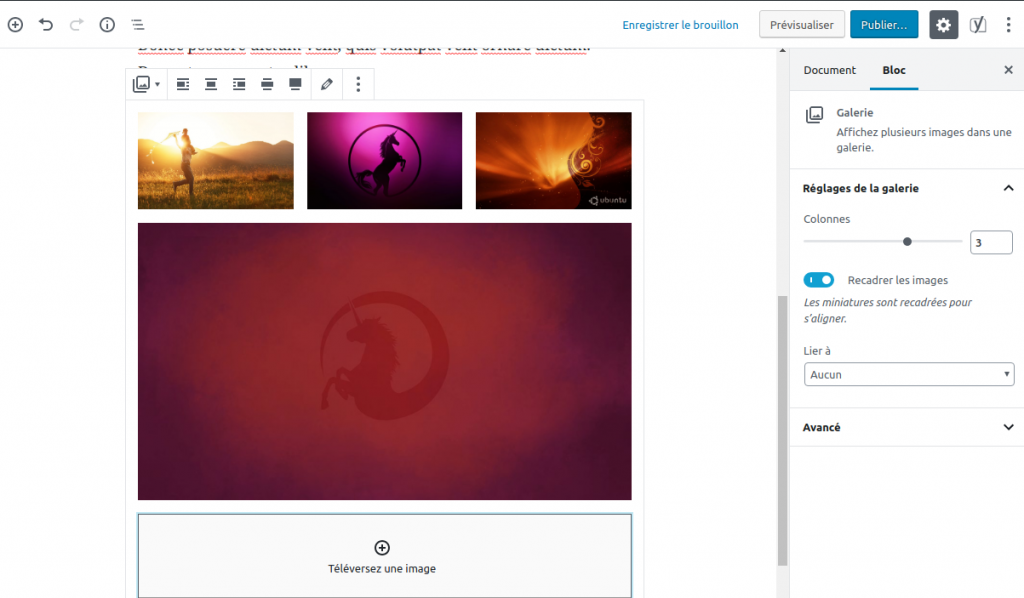Align gallery block to the right
This screenshot has height=598, width=1024.
(239, 84)
